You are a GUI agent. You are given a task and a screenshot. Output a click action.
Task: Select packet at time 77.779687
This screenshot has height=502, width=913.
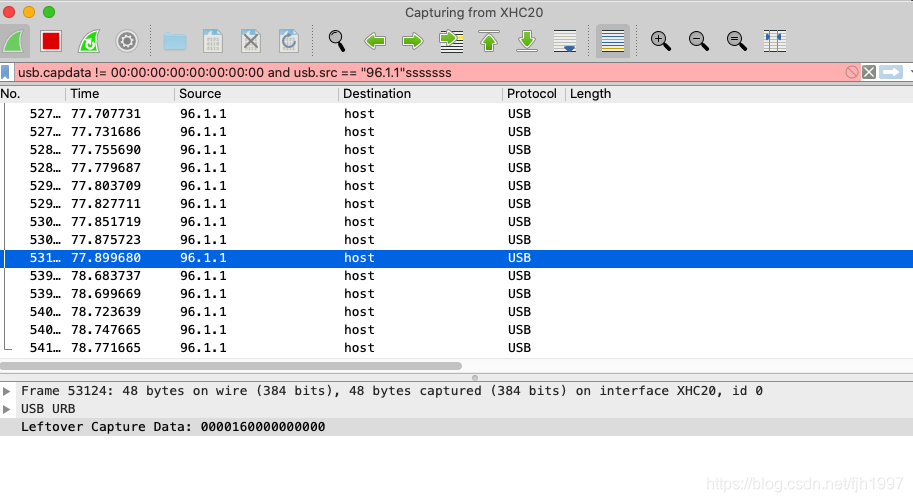tap(456, 168)
